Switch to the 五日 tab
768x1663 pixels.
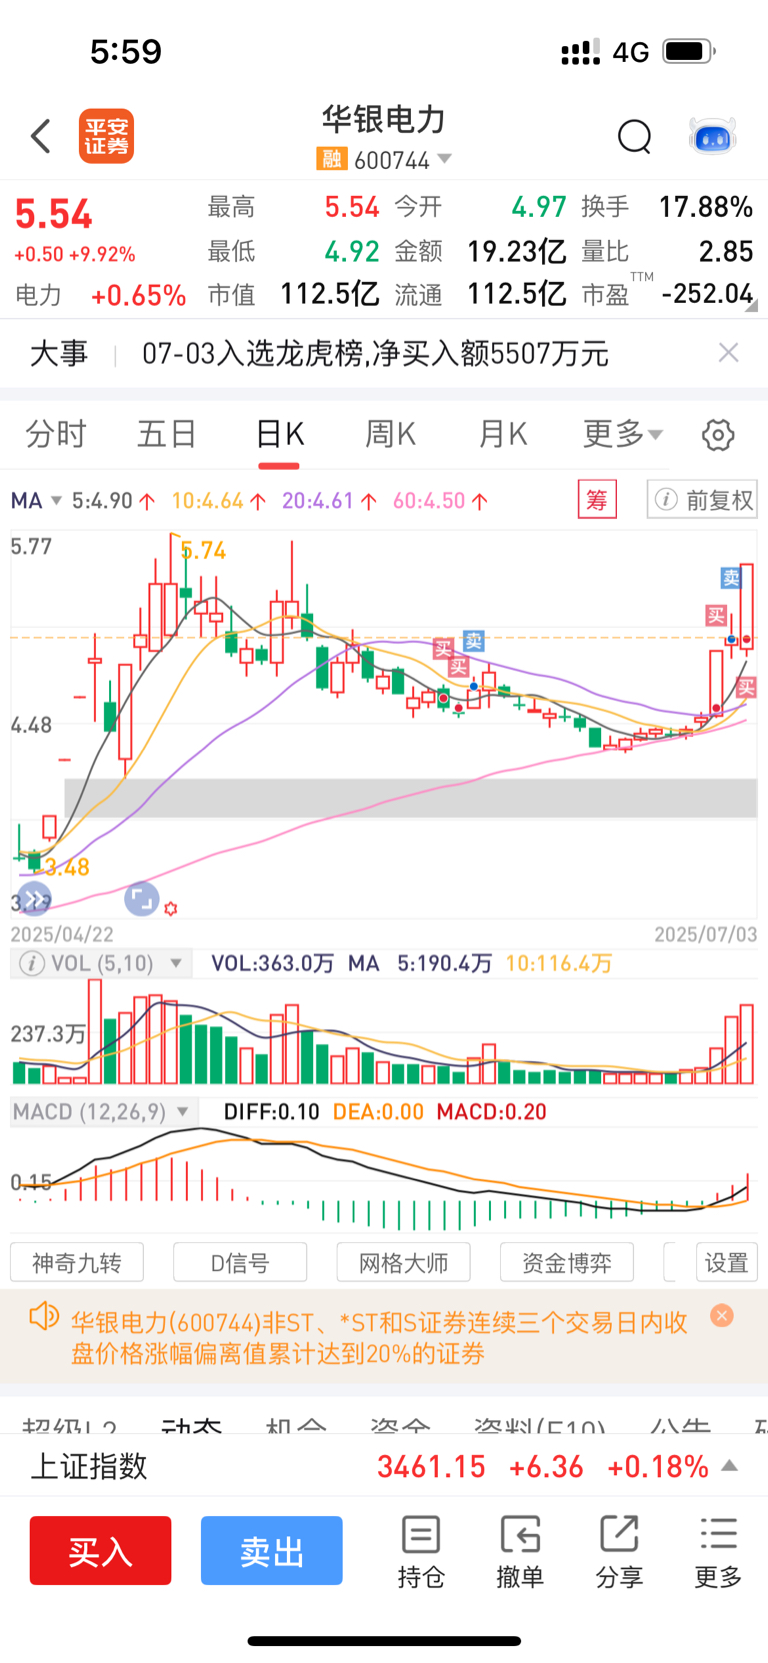[x=167, y=434]
